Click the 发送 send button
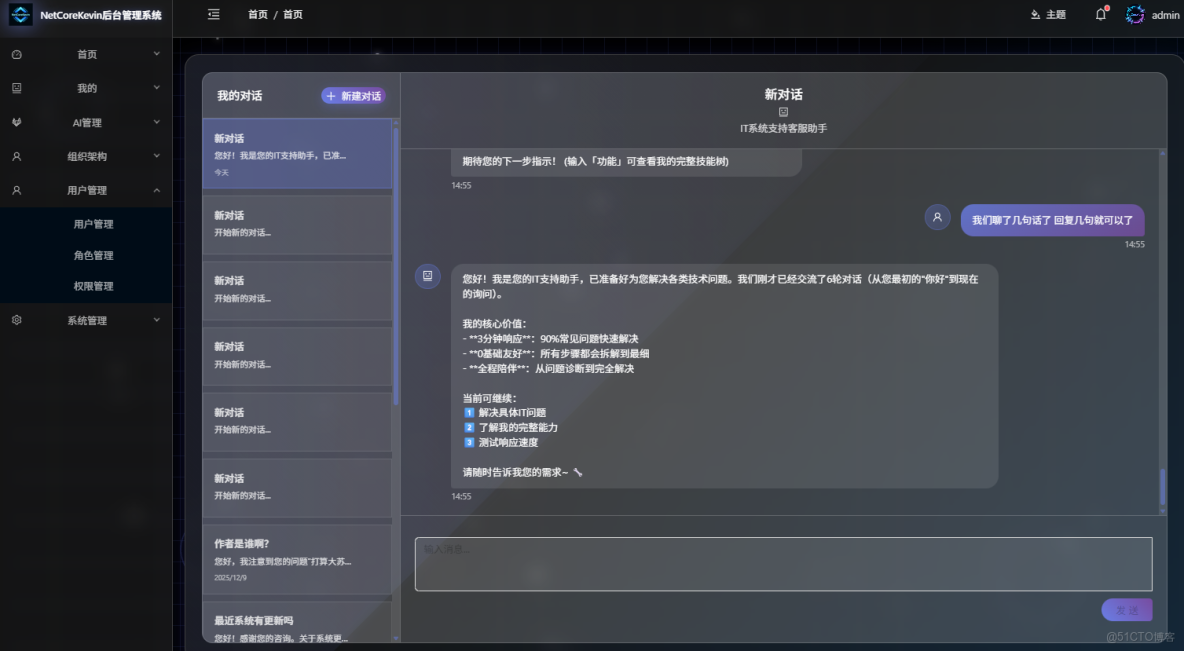This screenshot has width=1184, height=651. [x=1126, y=609]
